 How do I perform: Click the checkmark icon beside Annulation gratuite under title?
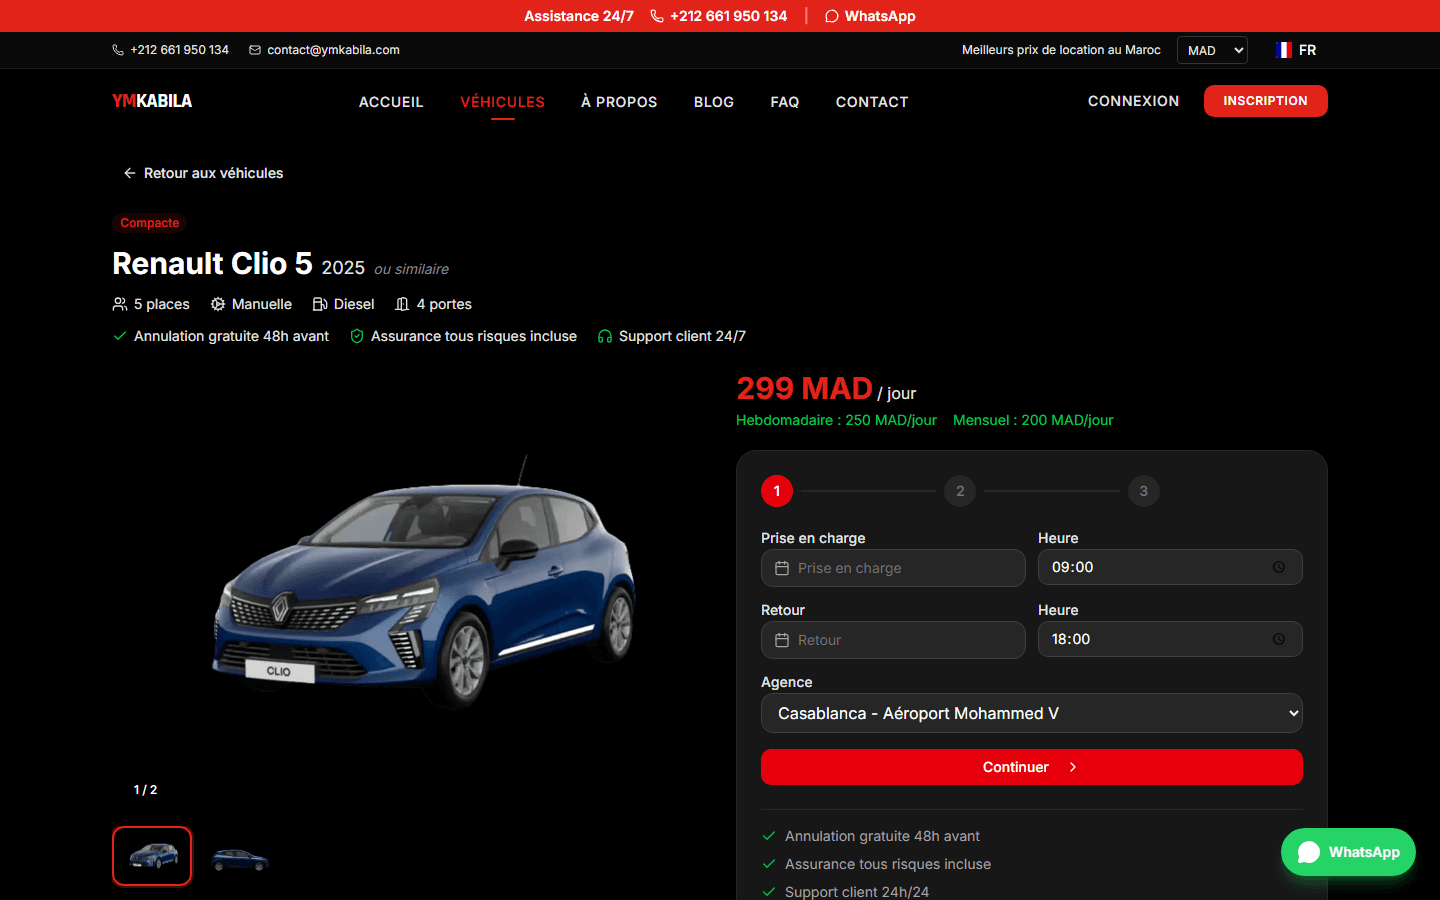[120, 336]
